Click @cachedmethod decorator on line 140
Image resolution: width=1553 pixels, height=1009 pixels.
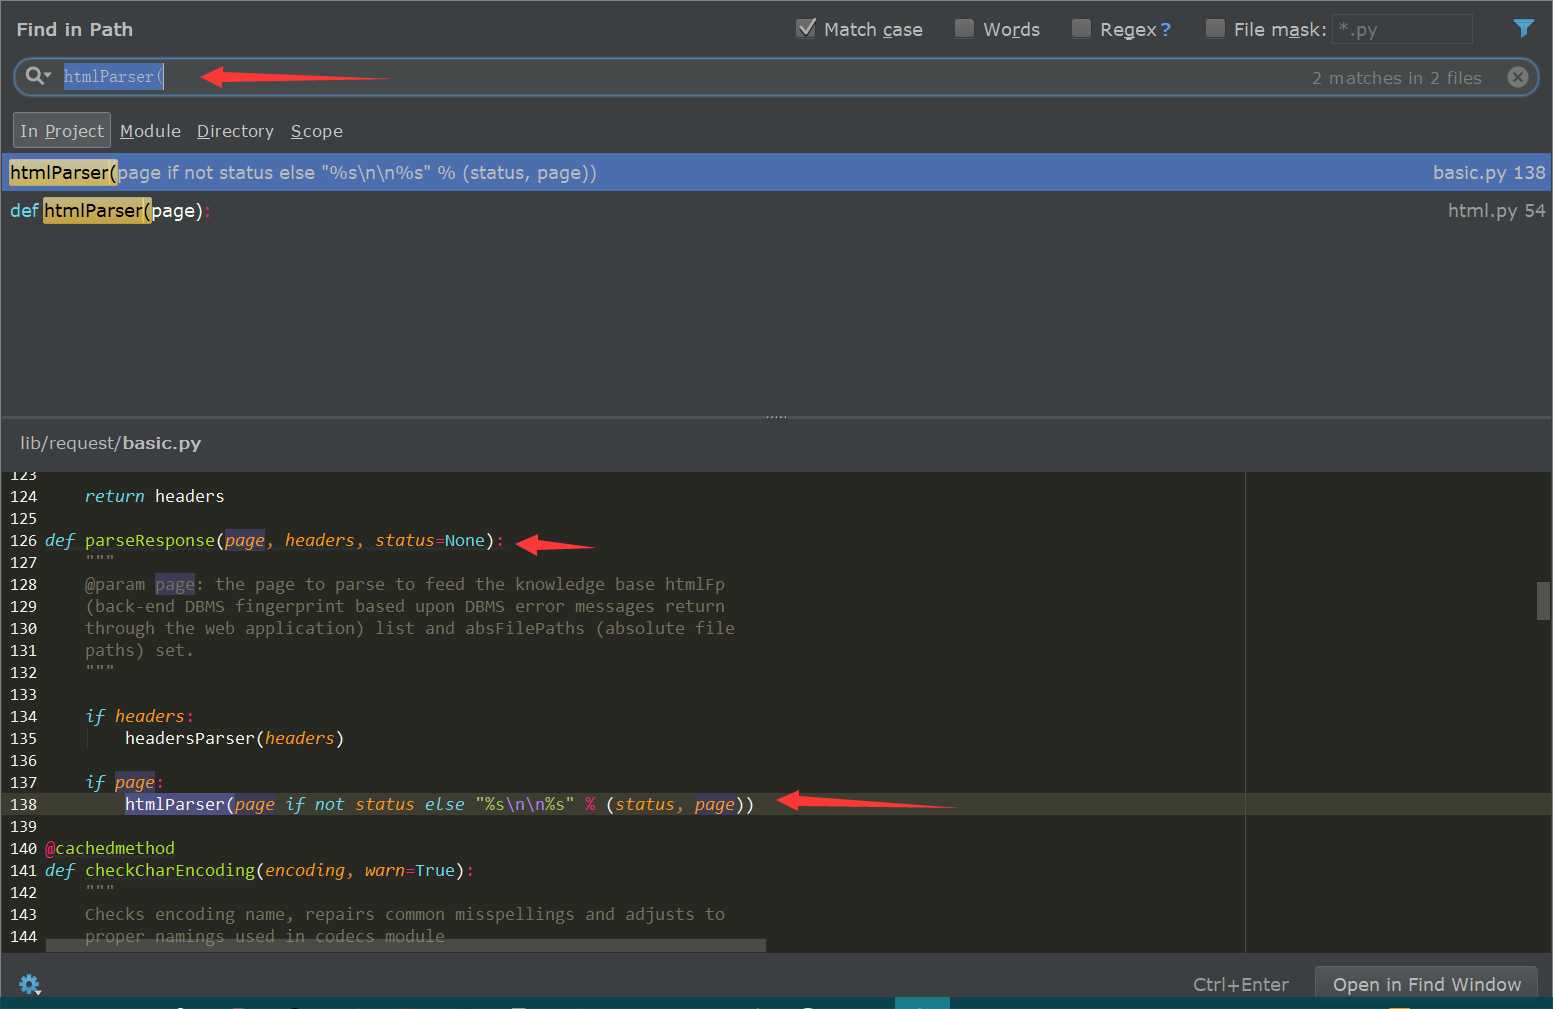[x=110, y=848]
